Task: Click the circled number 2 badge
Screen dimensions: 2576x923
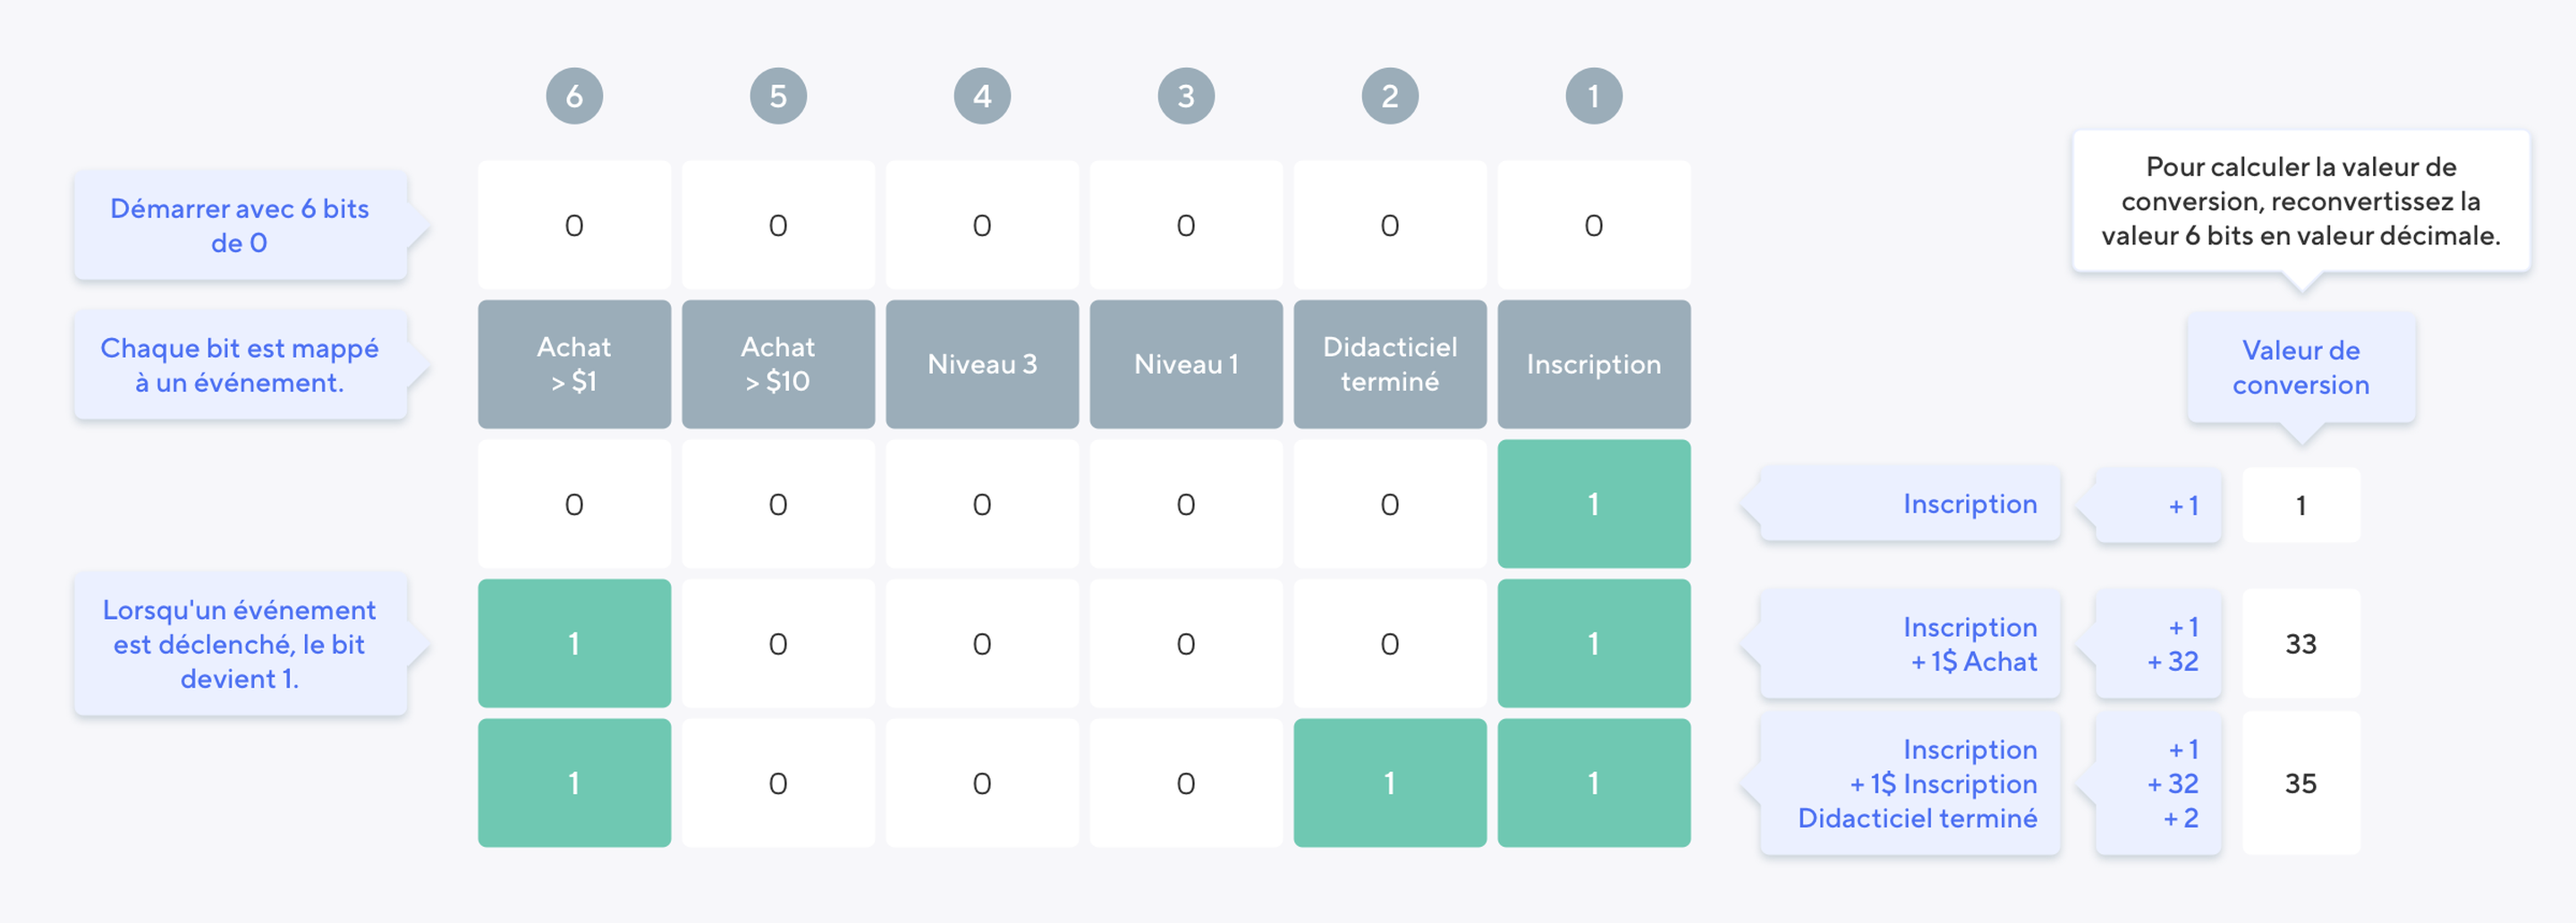Action: tap(1390, 96)
